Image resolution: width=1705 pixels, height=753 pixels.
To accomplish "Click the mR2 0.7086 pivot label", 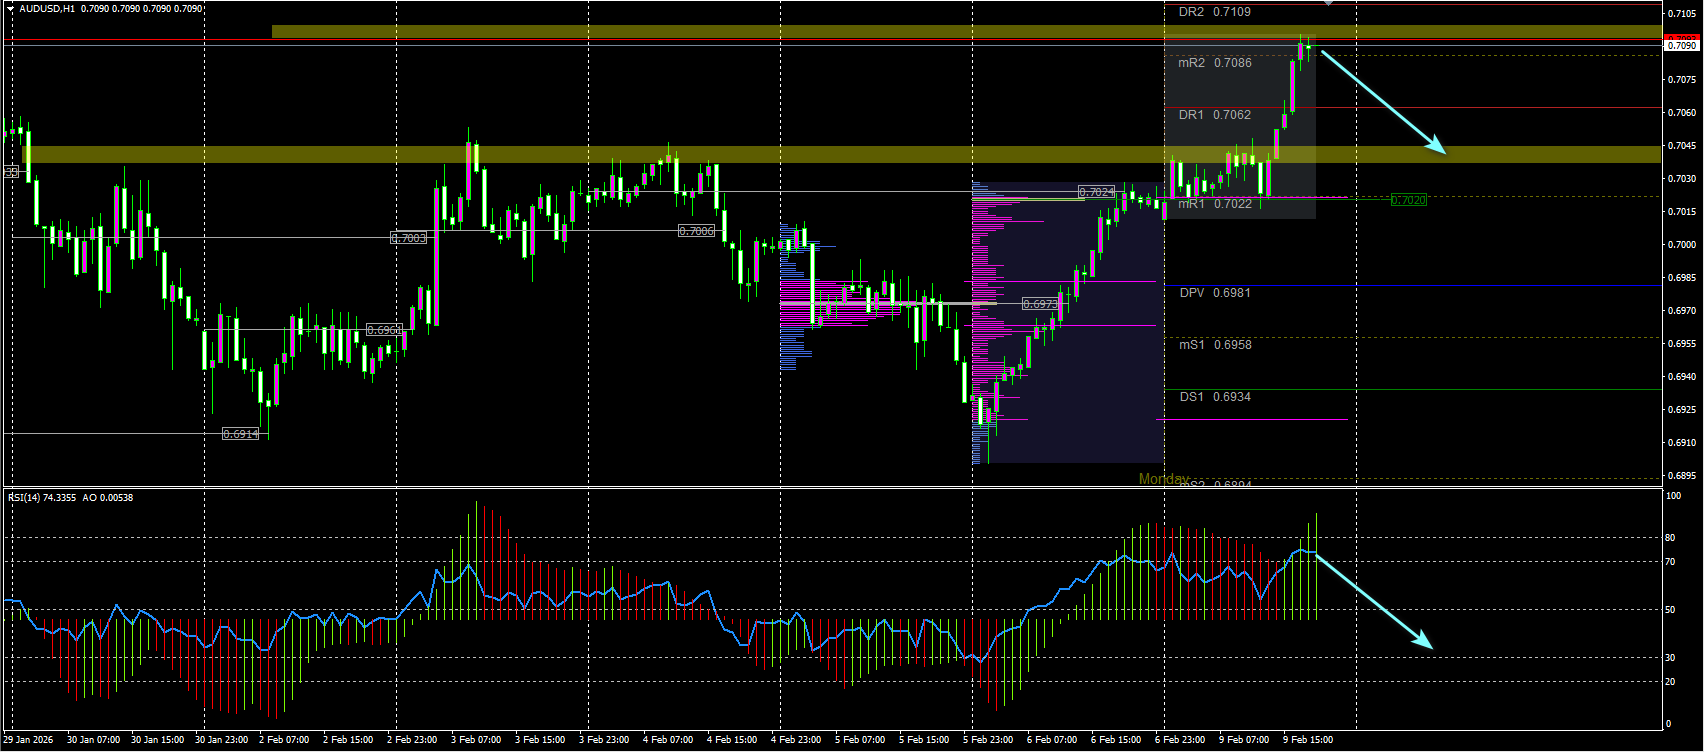I will 1215,63.
